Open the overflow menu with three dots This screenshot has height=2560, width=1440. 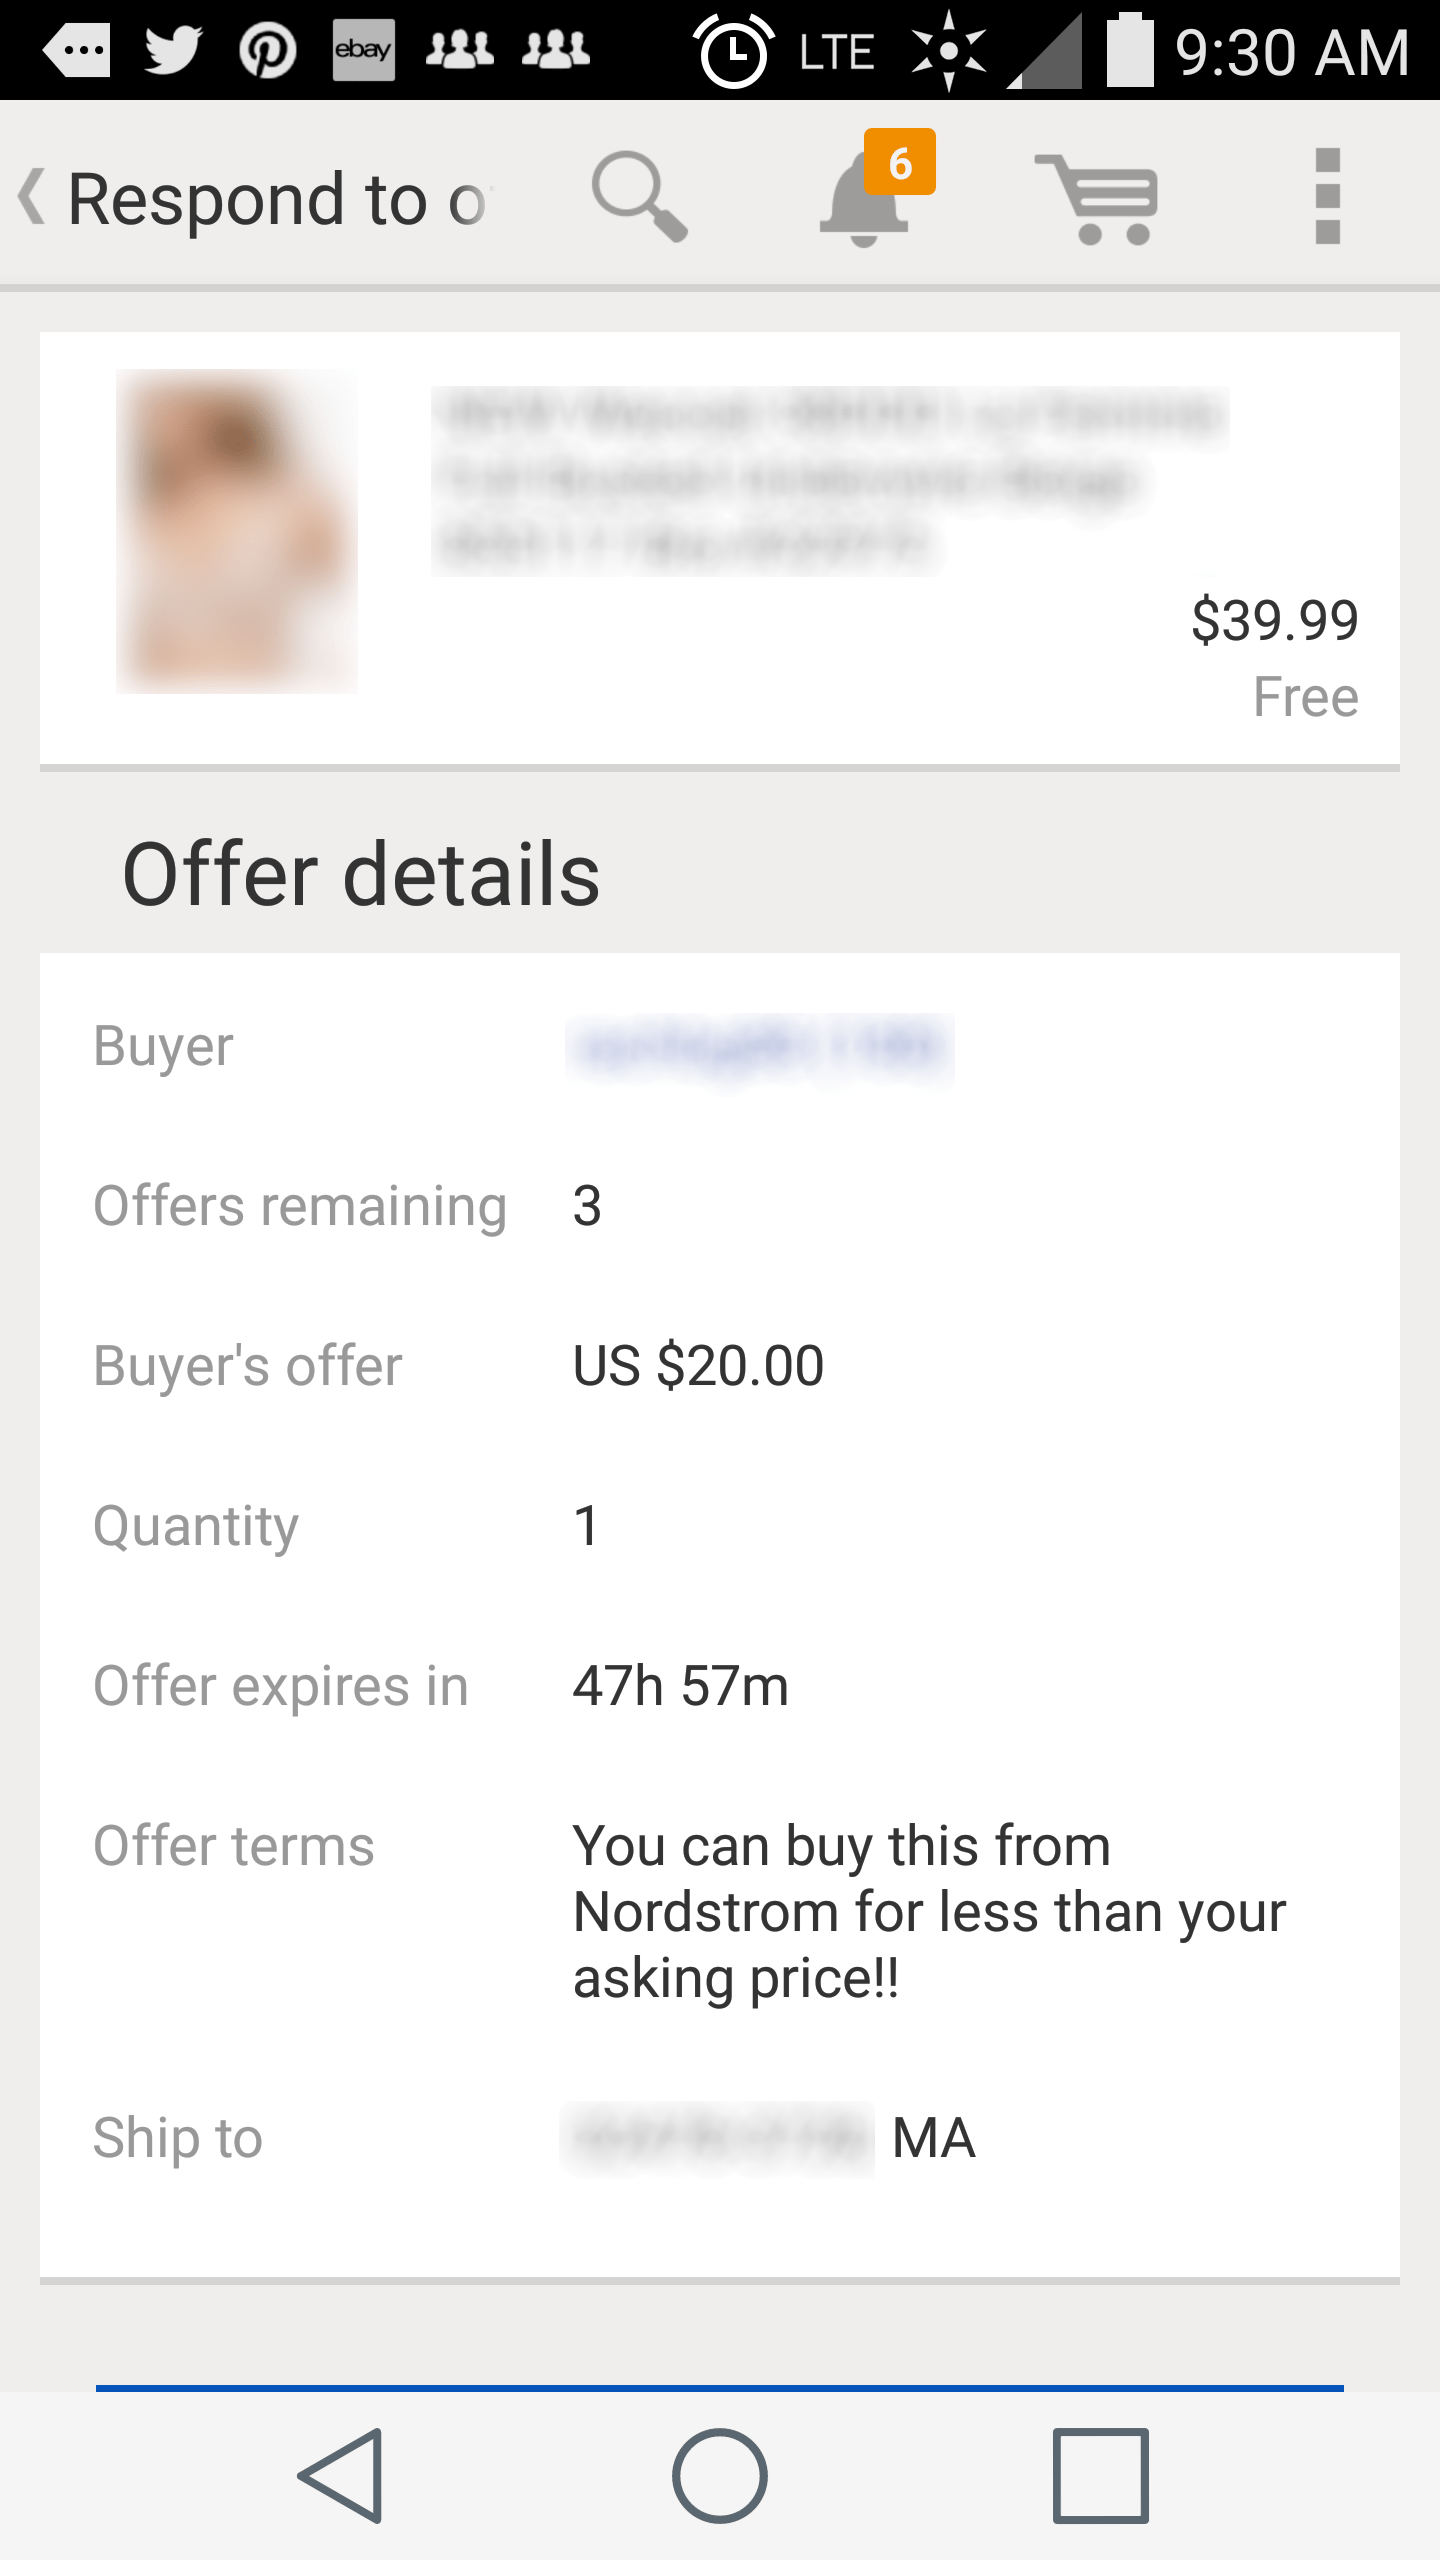coord(1326,197)
